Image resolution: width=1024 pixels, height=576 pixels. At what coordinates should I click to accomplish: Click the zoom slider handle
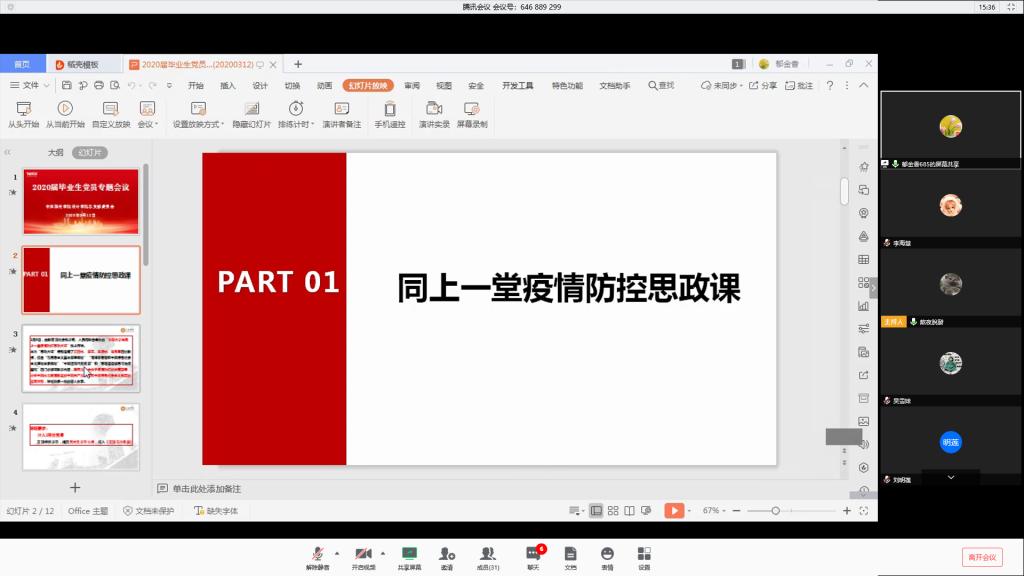pyautogui.click(x=776, y=511)
